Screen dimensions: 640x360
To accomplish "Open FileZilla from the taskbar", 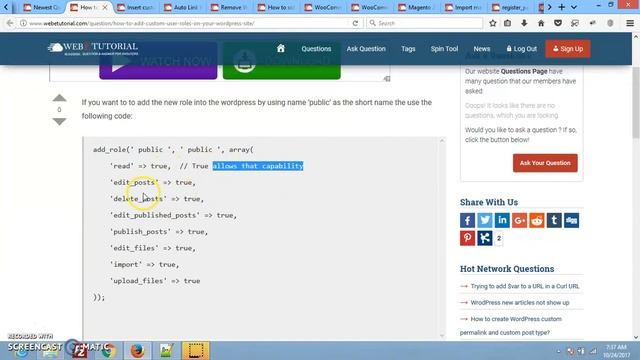I will click(80, 351).
